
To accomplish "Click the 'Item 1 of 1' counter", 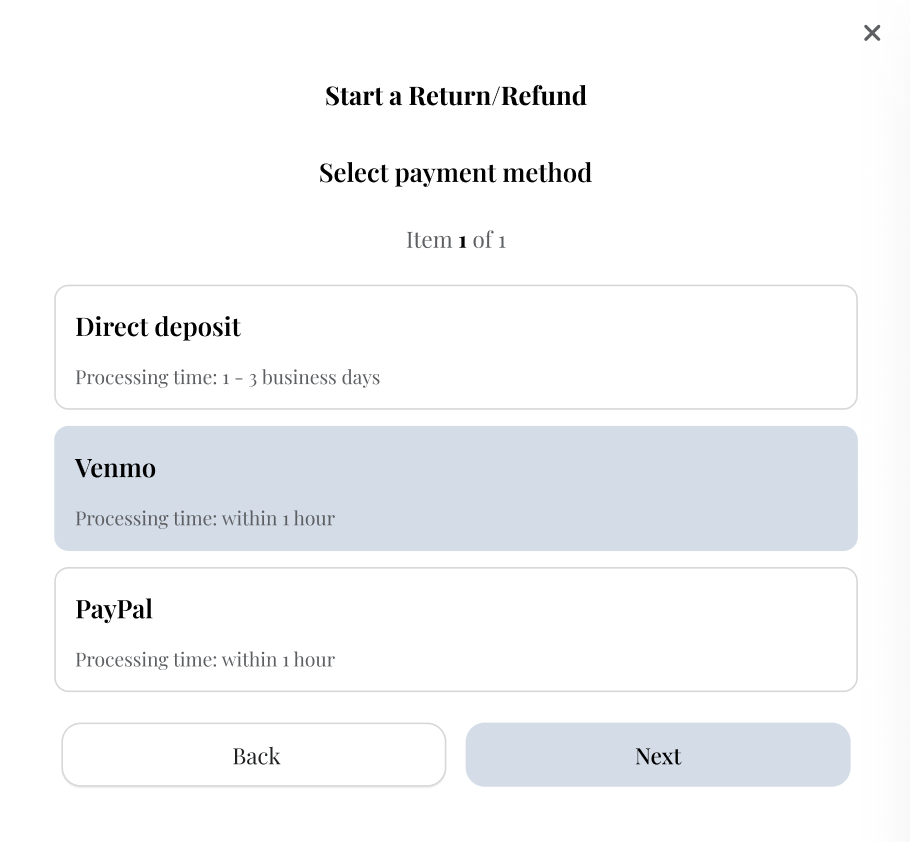I will (x=455, y=240).
